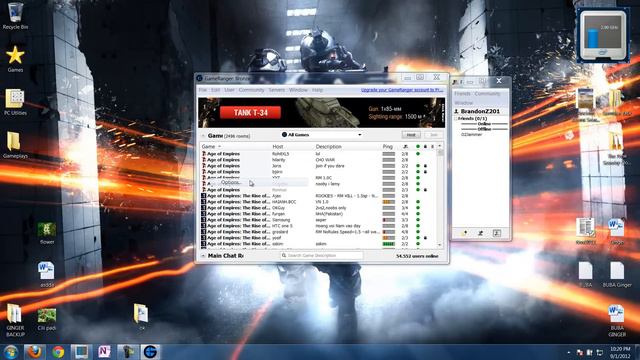Click the Search Game Description field

[x=322, y=256]
